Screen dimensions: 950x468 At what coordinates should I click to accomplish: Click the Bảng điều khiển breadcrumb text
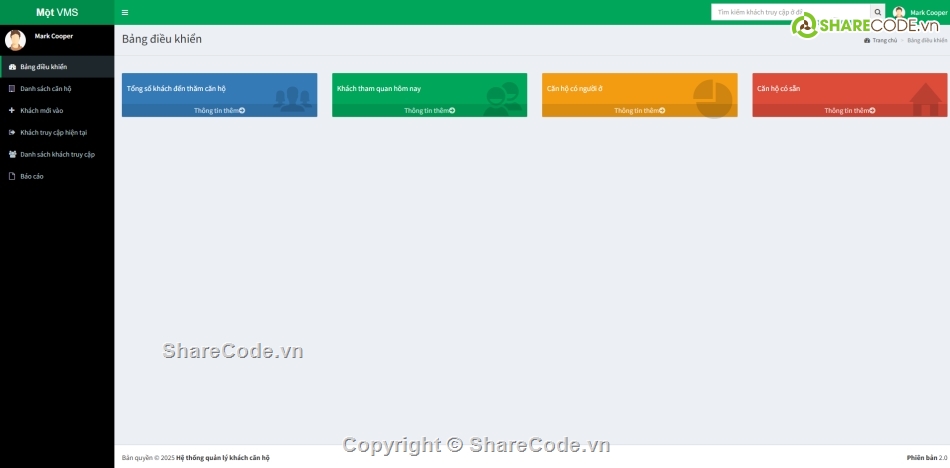pos(928,40)
